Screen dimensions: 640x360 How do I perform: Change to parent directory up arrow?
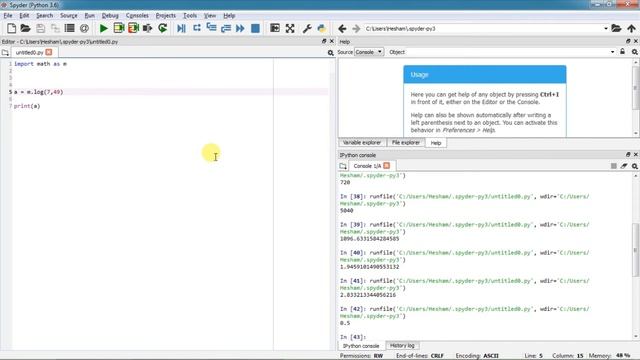[631, 29]
